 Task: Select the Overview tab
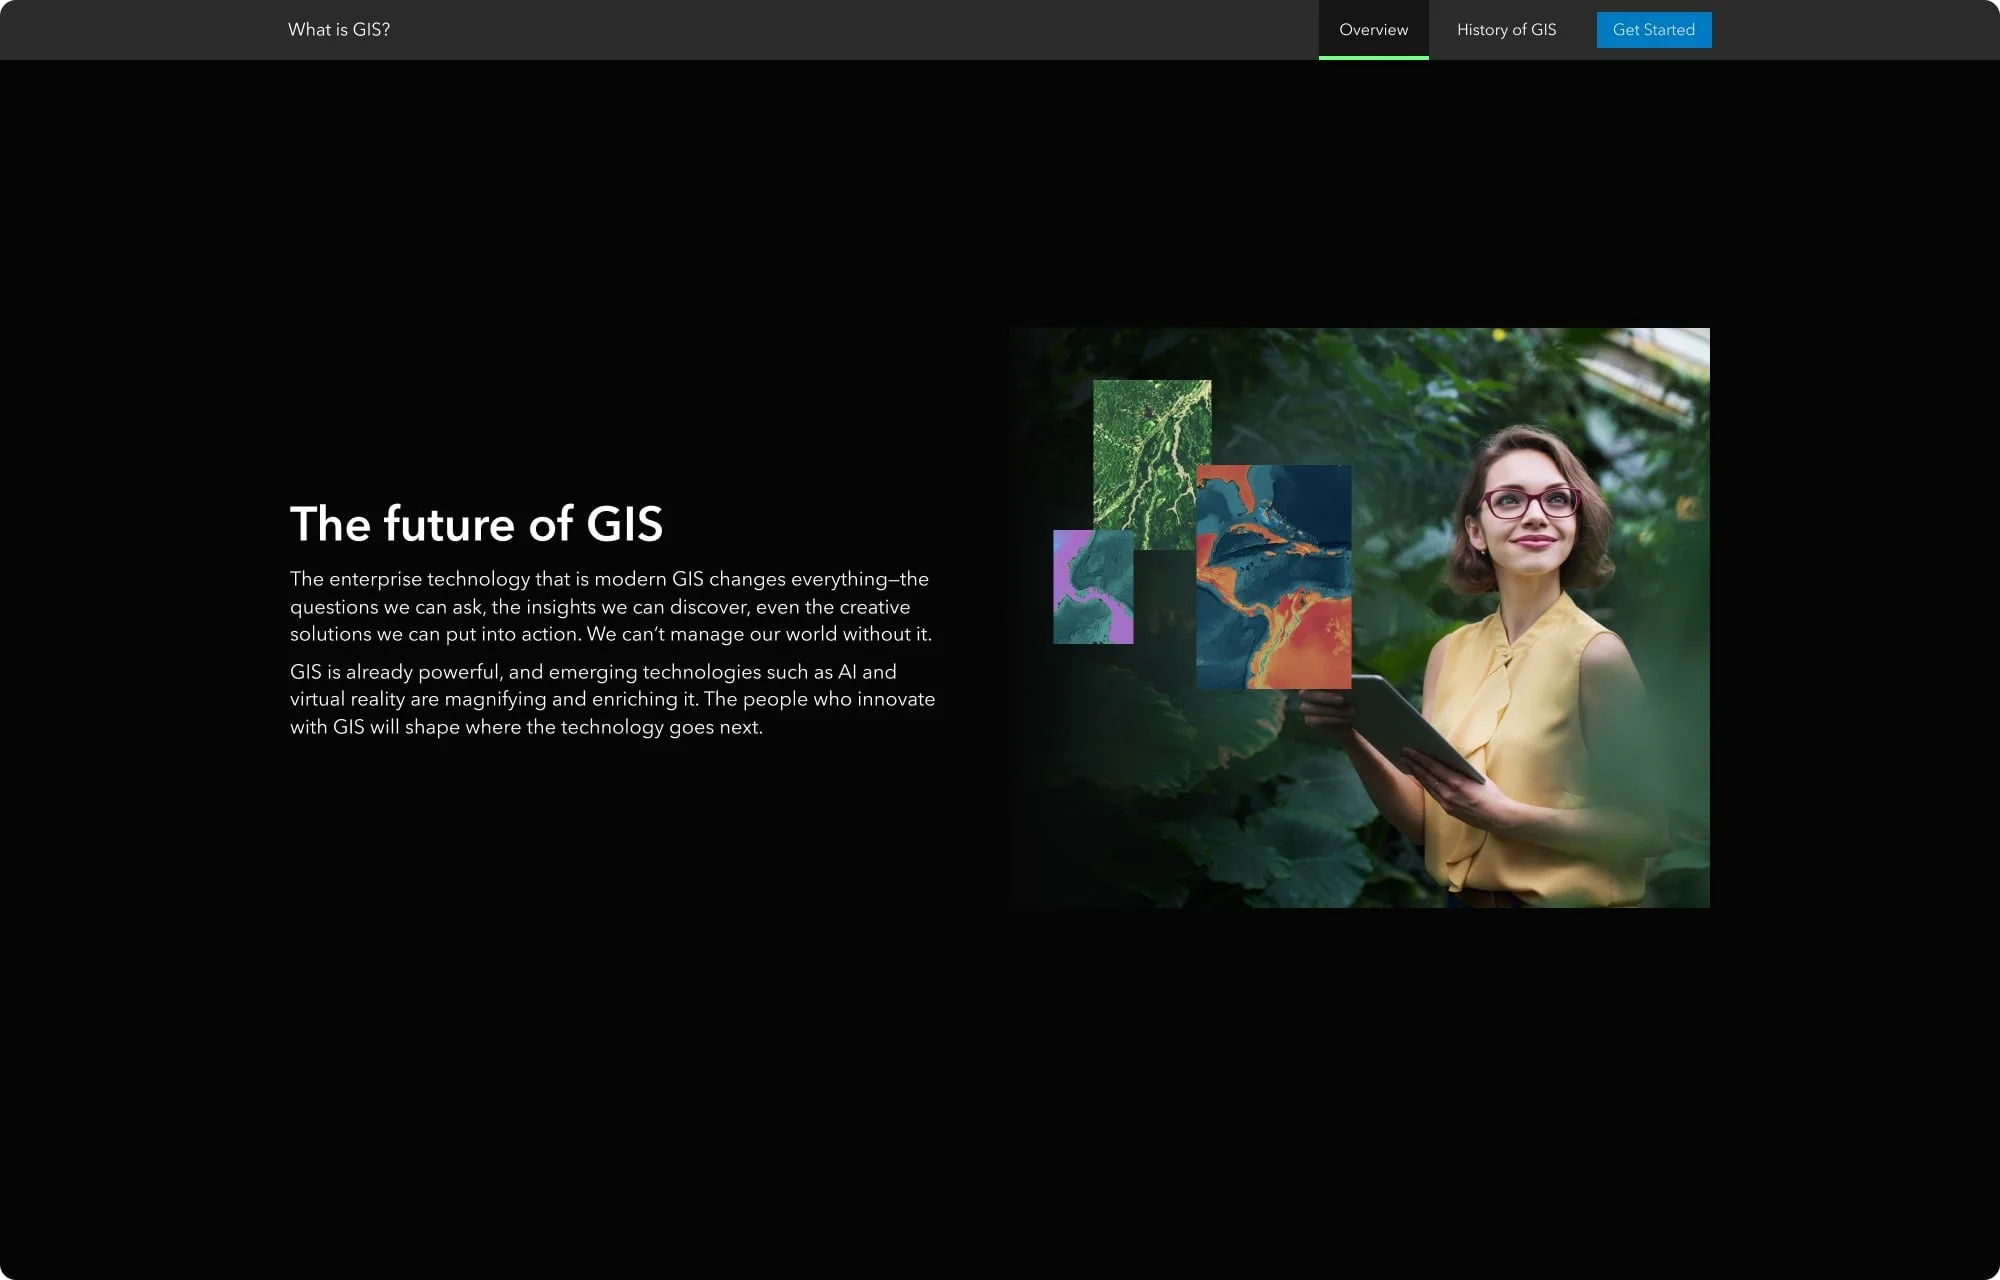click(x=1373, y=30)
